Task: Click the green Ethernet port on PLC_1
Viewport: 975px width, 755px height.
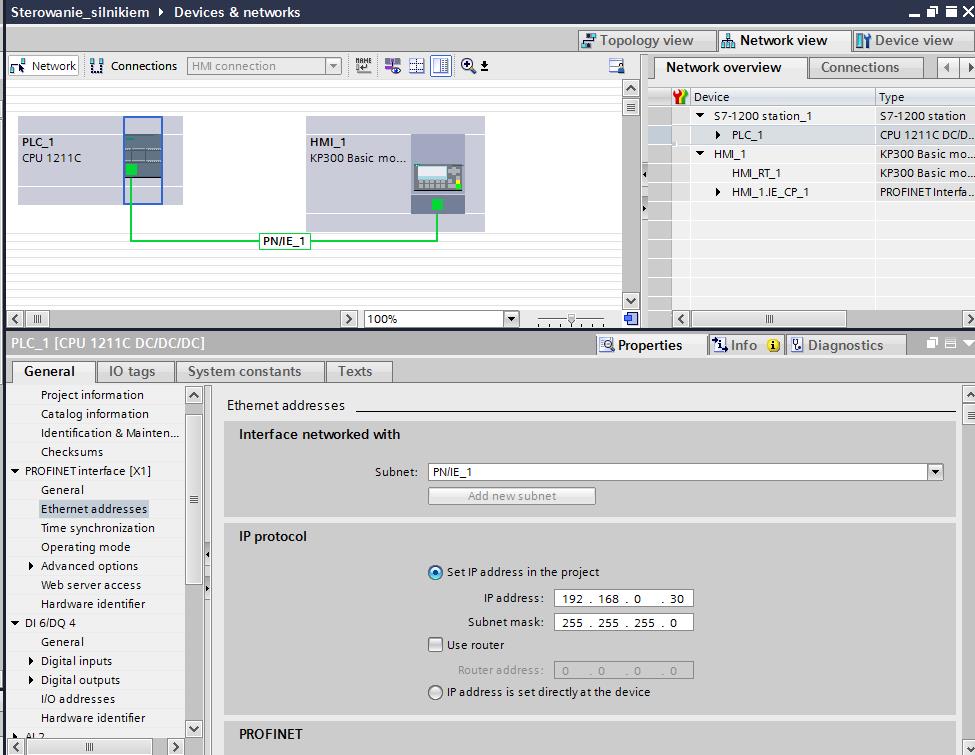Action: pos(131,170)
